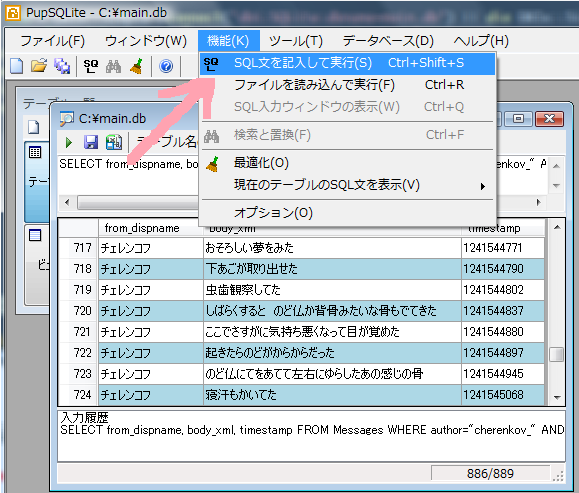
Task: Click the new database icon in main toolbar
Action: click(x=17, y=66)
